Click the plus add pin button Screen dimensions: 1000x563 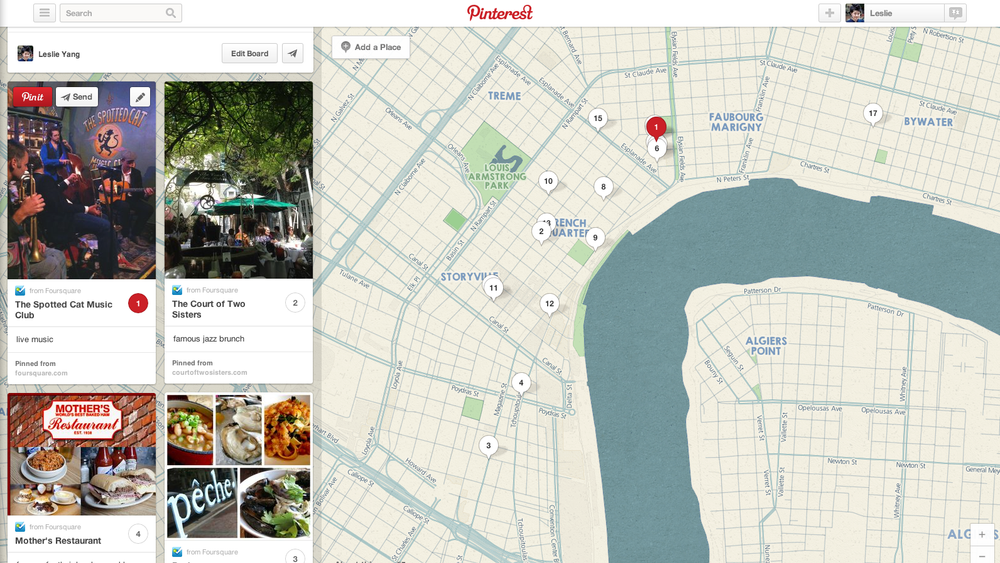point(829,13)
